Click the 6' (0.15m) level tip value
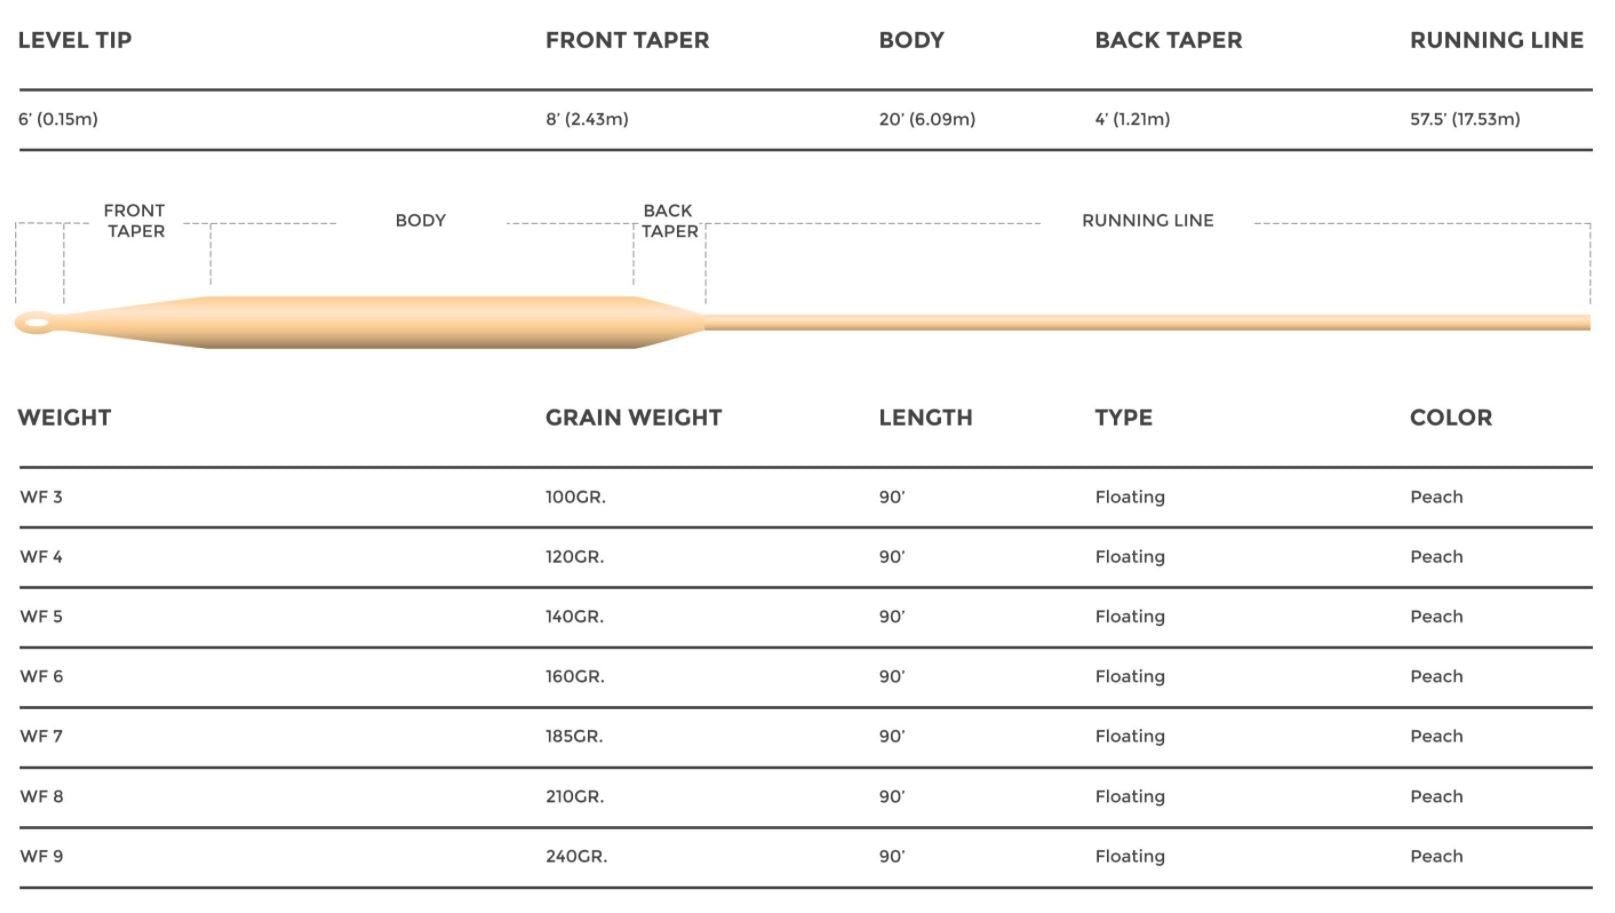 58,119
